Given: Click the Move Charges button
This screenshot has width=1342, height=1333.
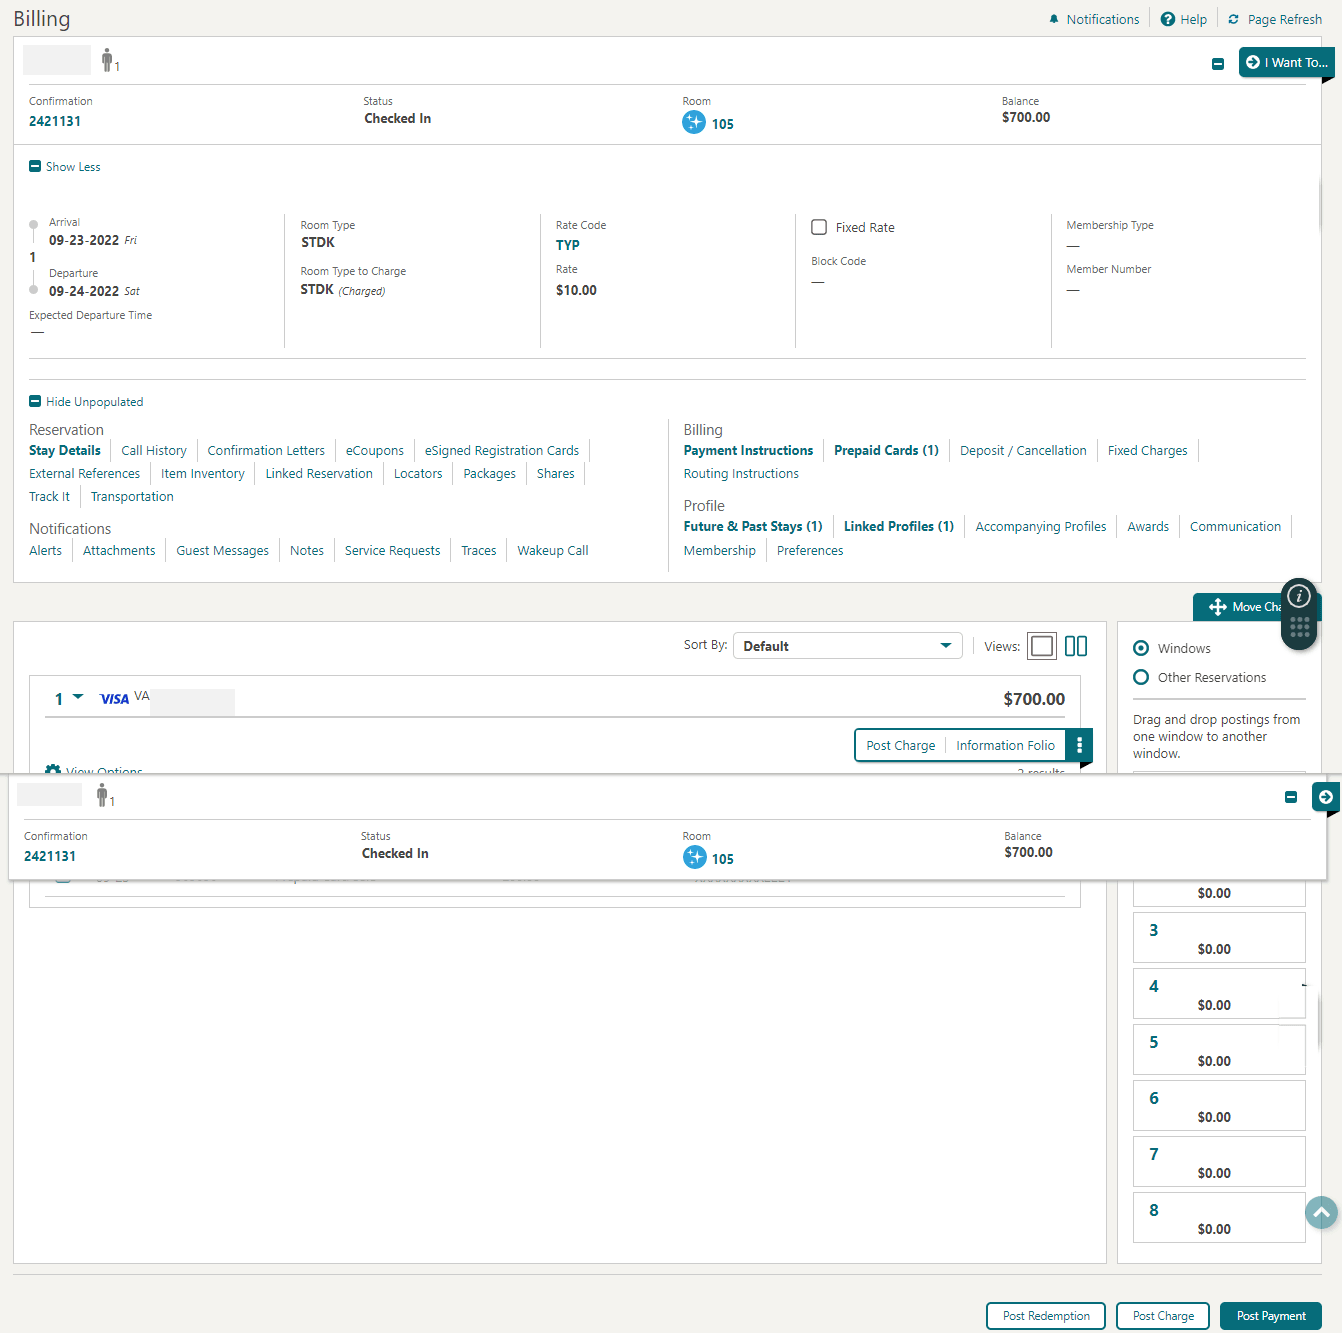Looking at the screenshot, I should tap(1240, 607).
